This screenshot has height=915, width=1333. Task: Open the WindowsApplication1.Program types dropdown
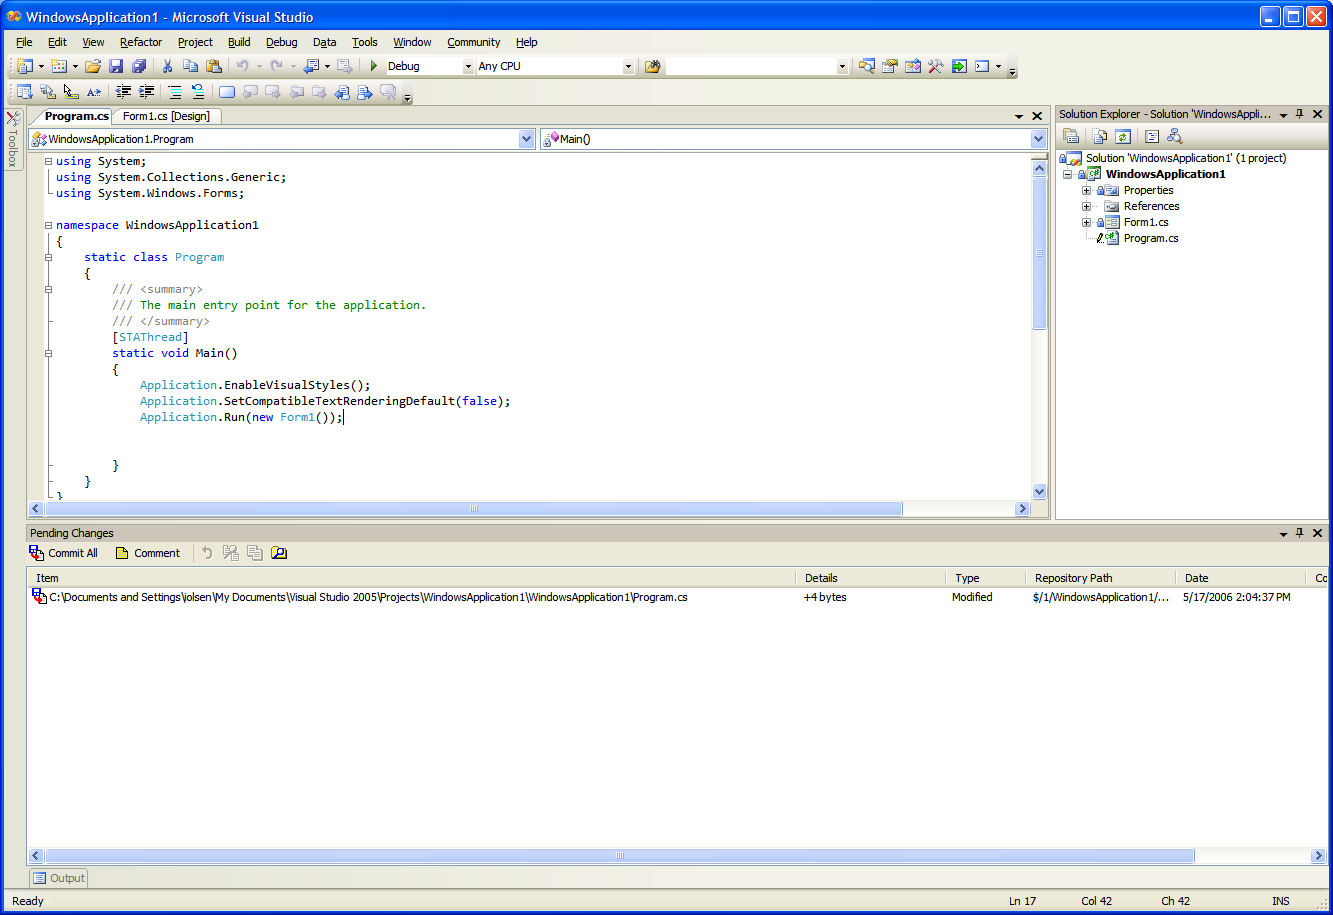pos(527,139)
